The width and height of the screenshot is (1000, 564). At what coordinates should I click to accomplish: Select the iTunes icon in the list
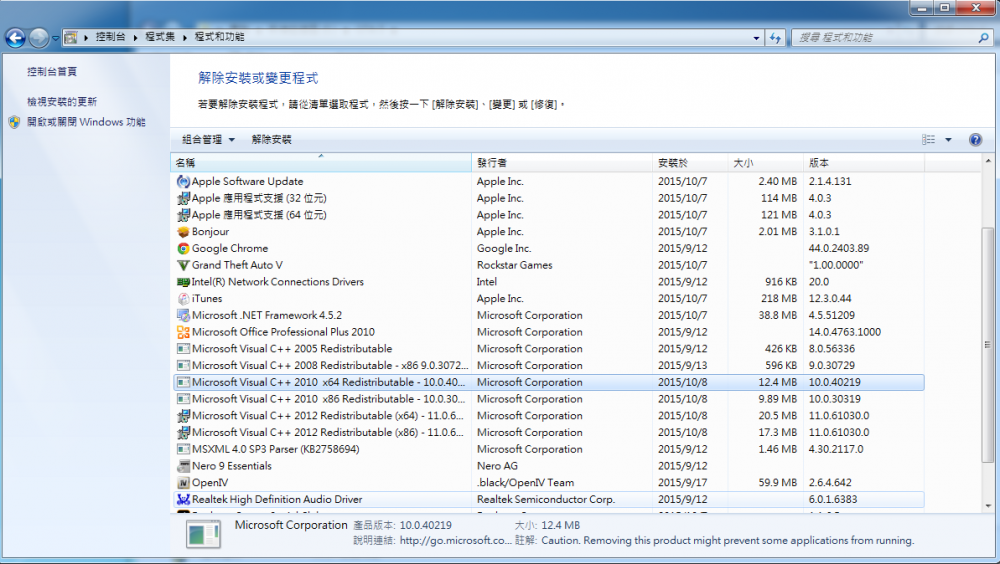pos(183,299)
